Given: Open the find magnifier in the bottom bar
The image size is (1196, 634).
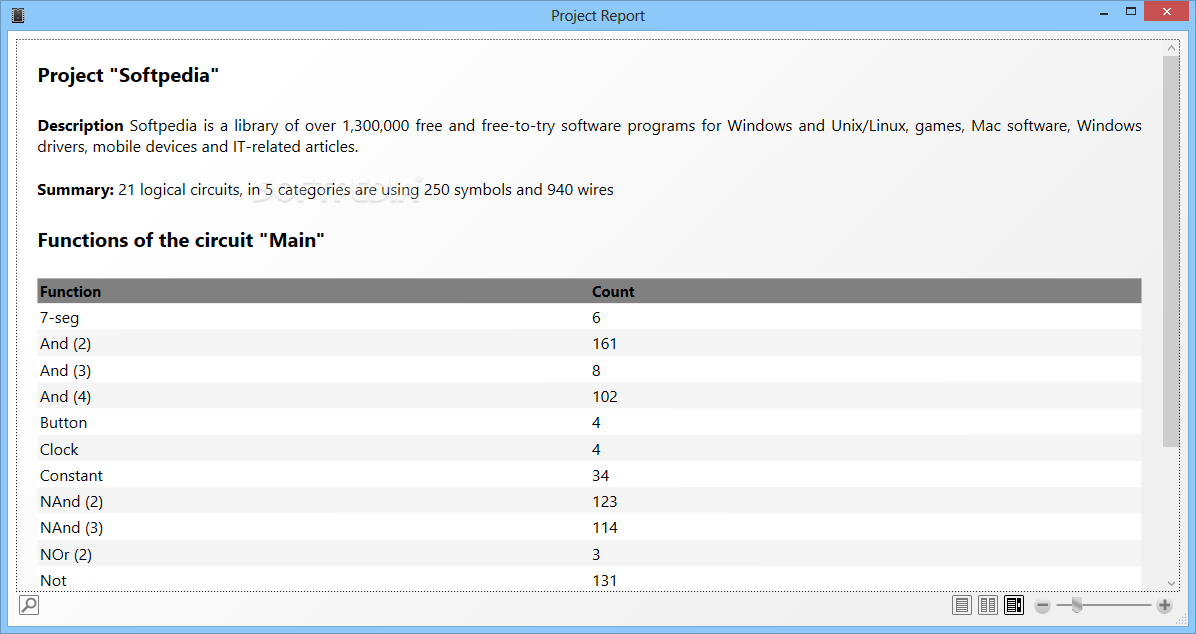Looking at the screenshot, I should [x=29, y=605].
